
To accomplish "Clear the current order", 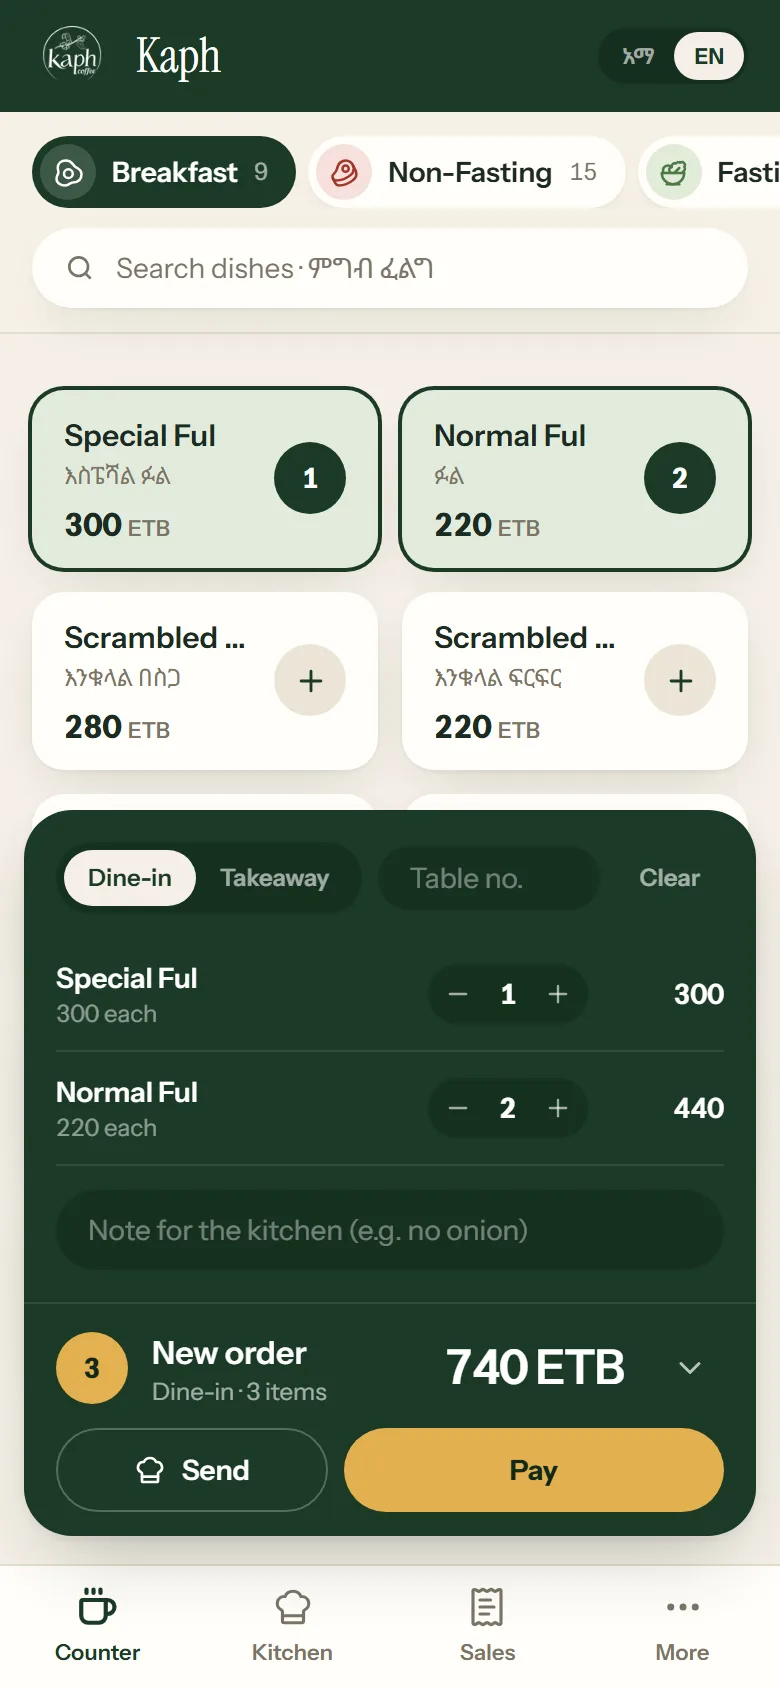I will [x=670, y=878].
